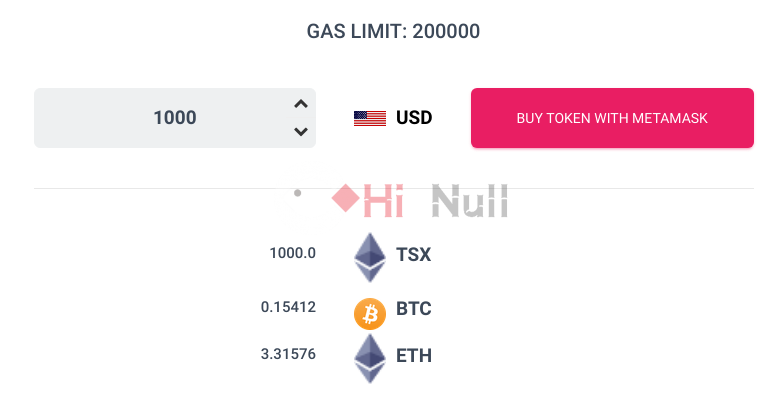Click the TSX token label
The image size is (783, 397).
[413, 255]
